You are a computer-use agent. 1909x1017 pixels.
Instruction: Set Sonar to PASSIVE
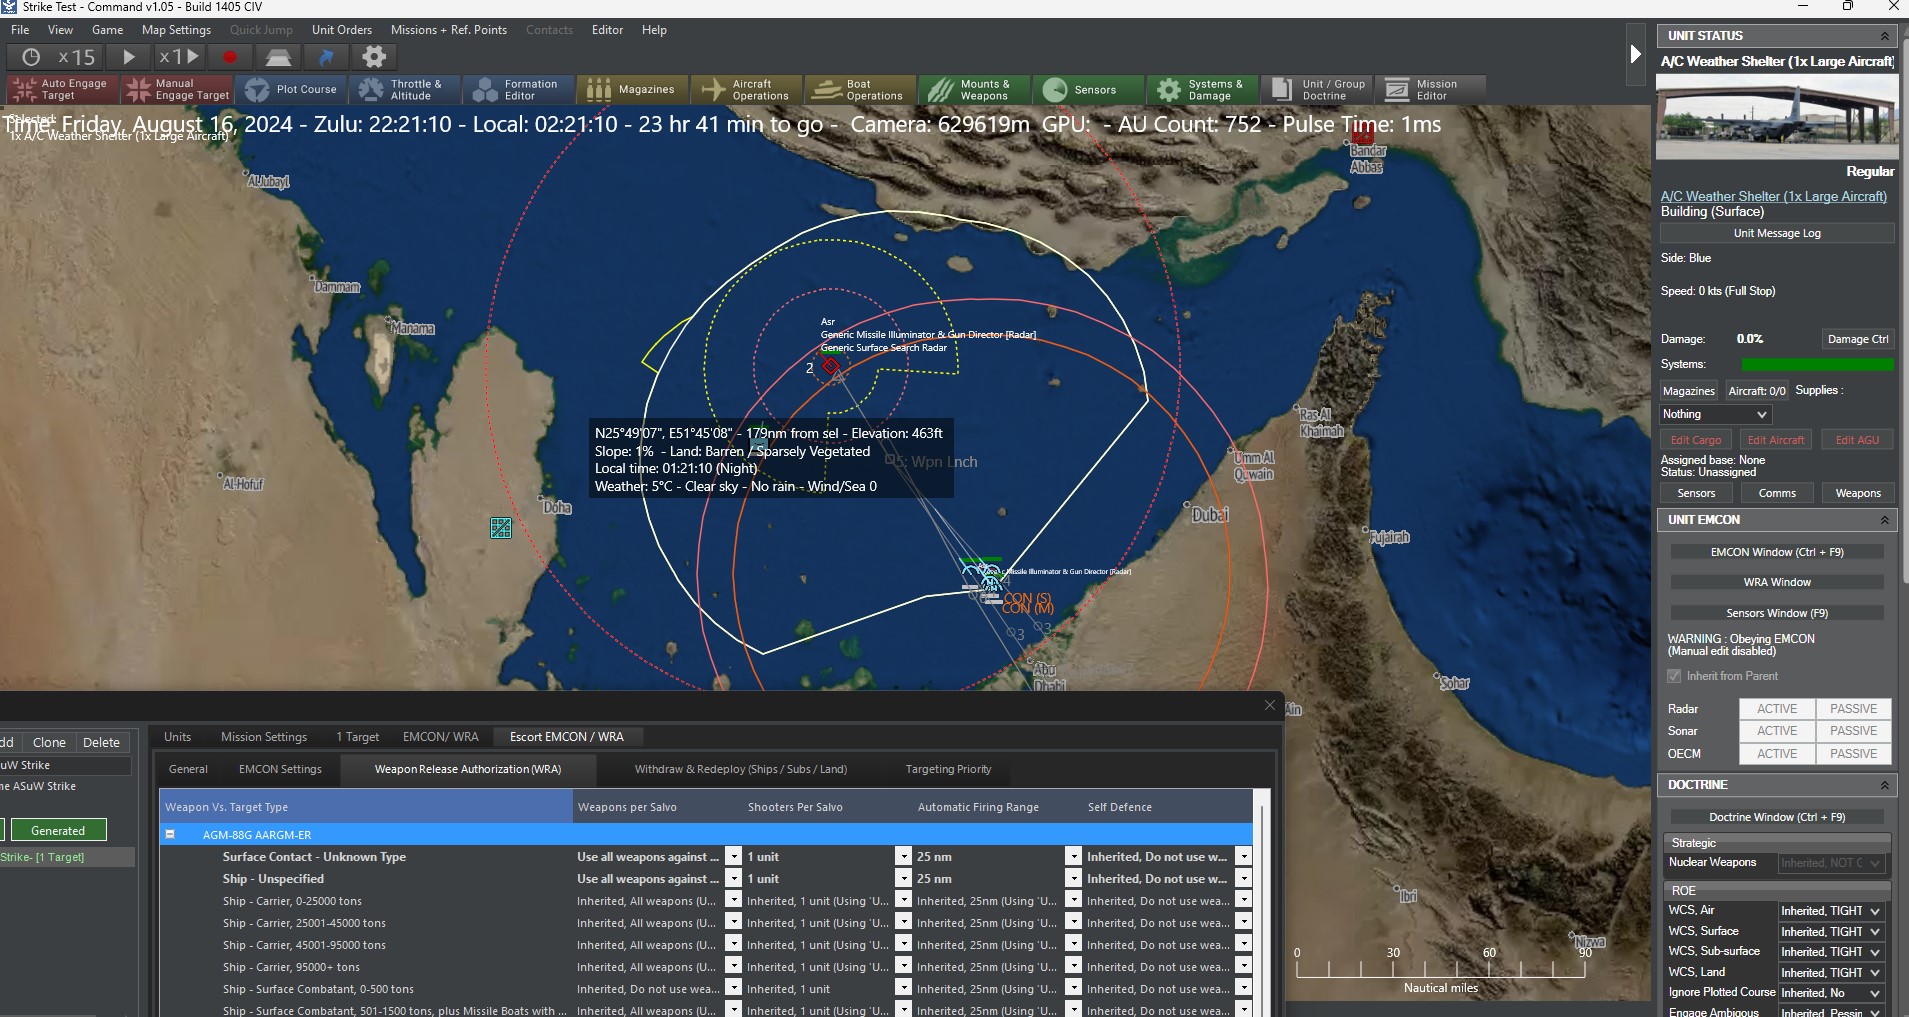pyautogui.click(x=1853, y=731)
